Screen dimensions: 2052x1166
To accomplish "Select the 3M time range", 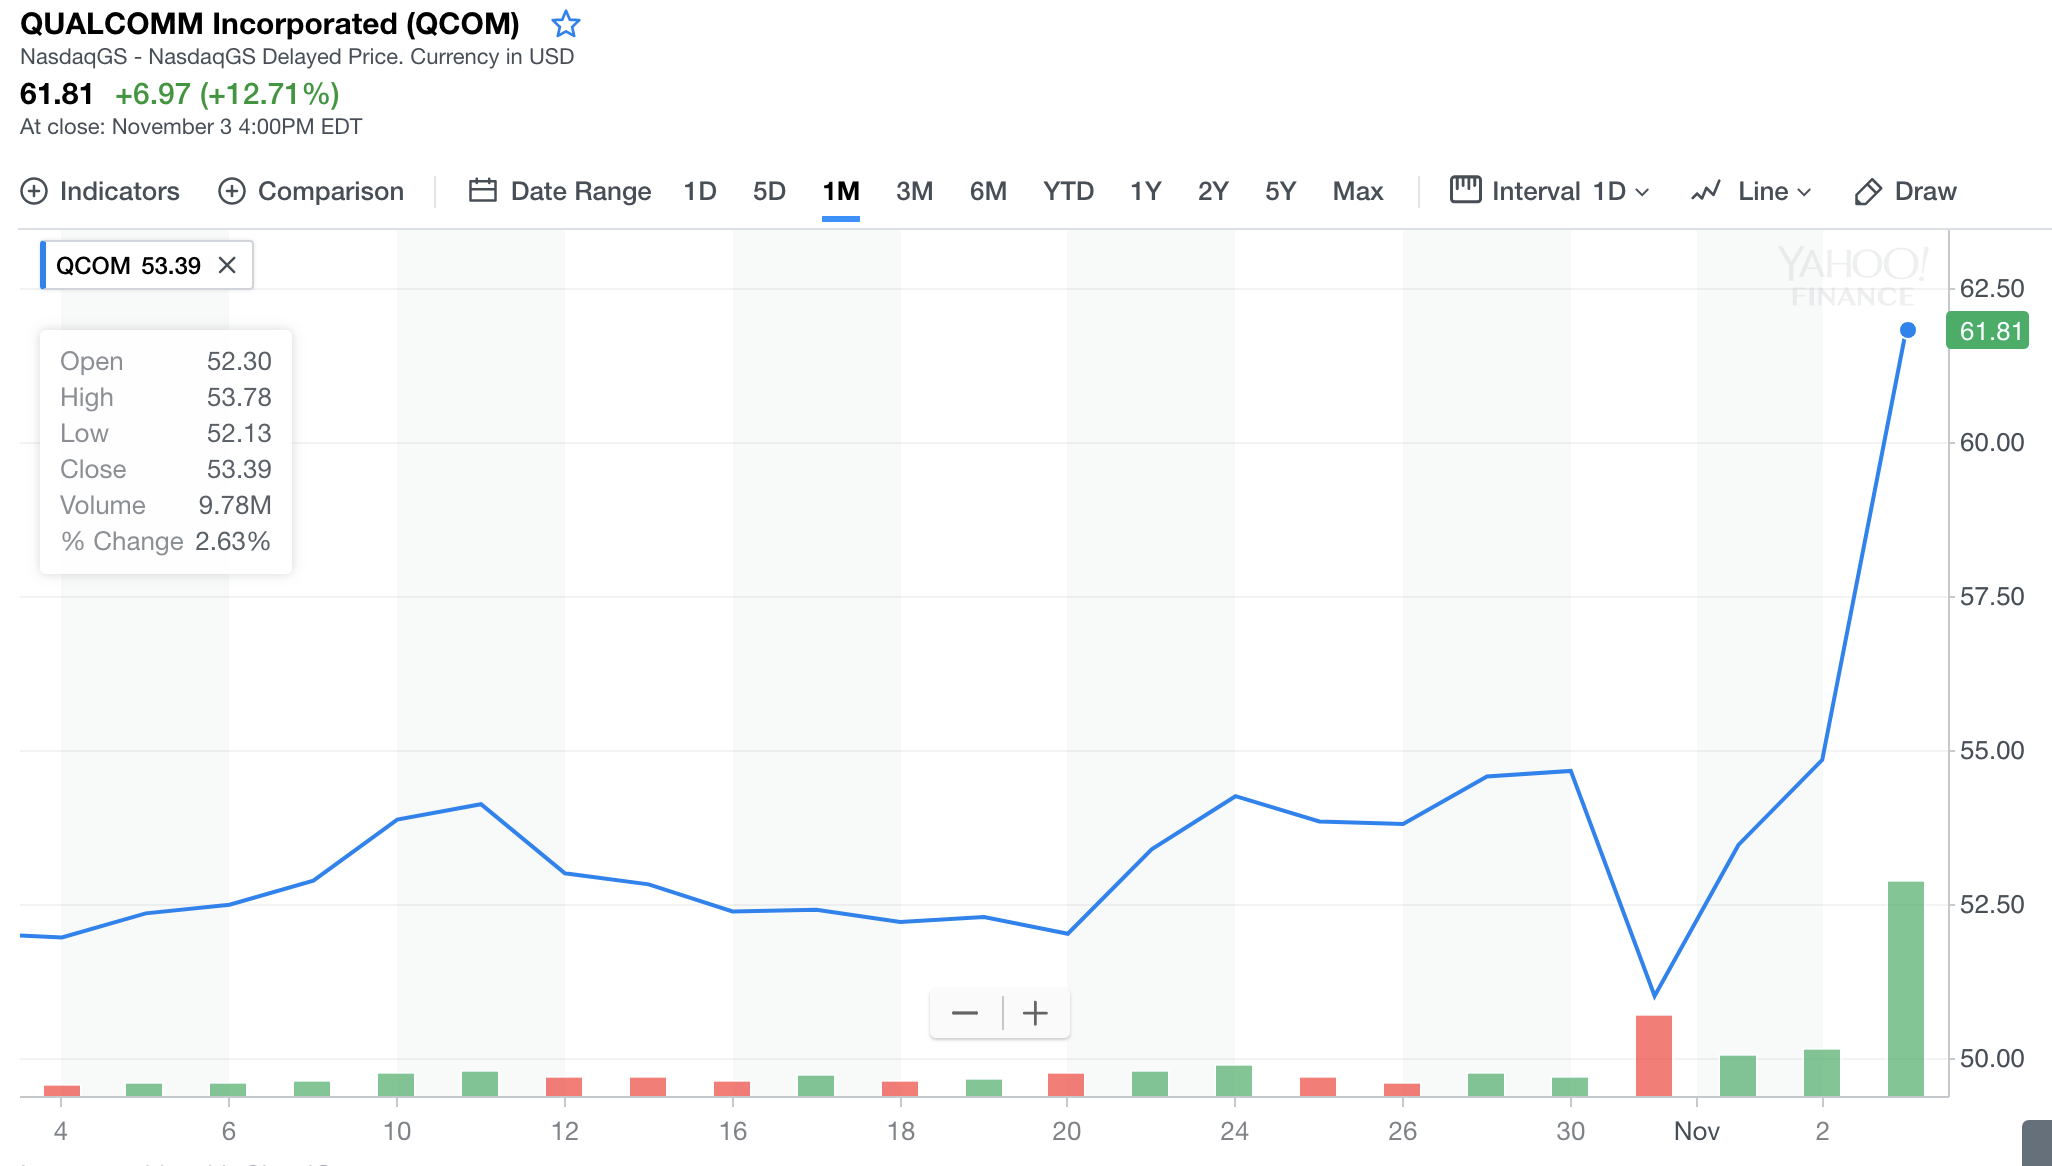I will point(914,191).
